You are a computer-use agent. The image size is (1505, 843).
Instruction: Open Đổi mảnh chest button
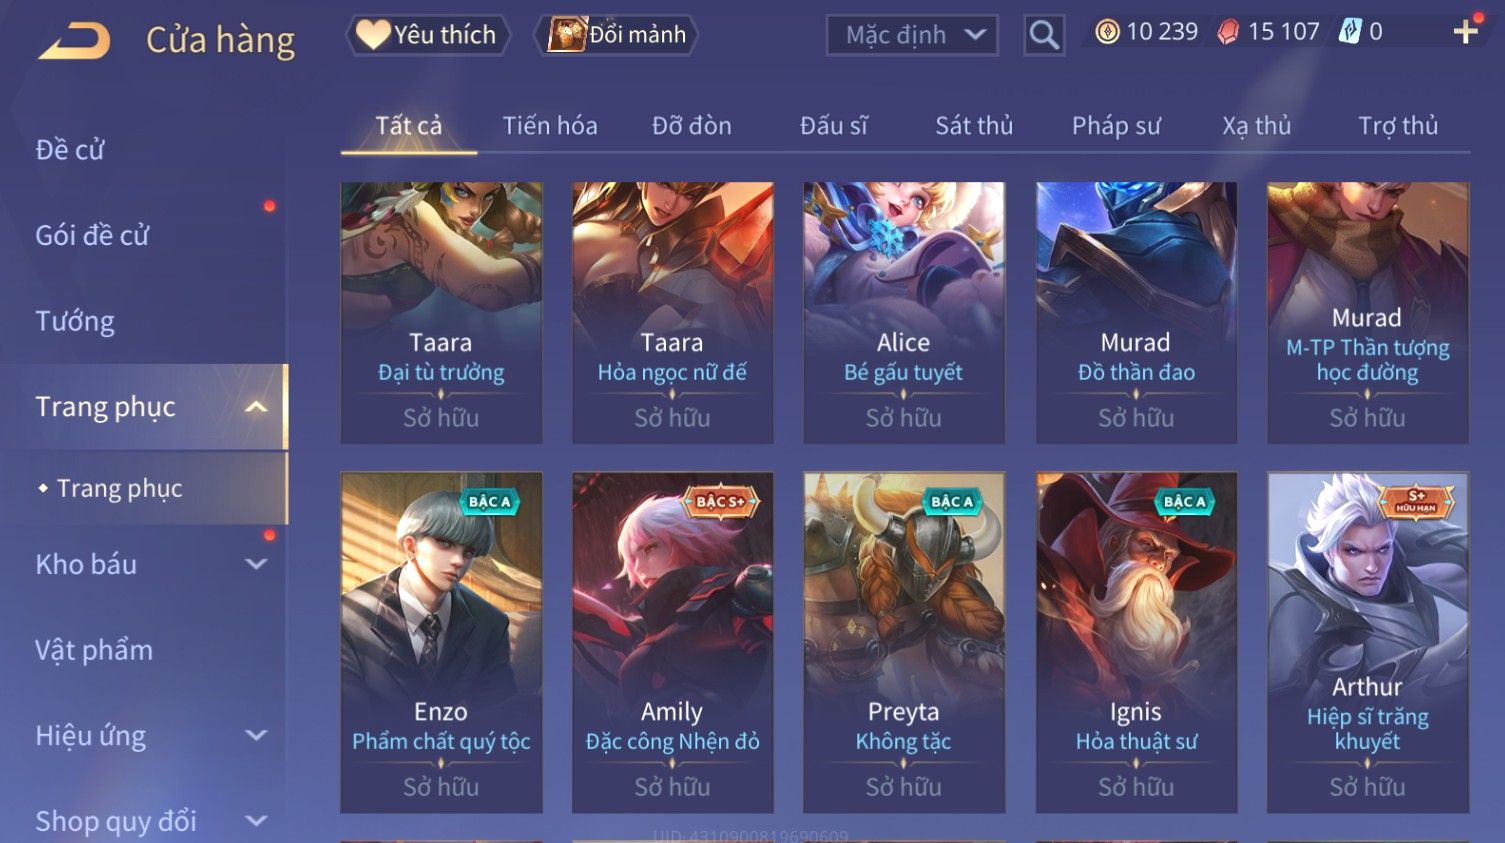tap(616, 35)
